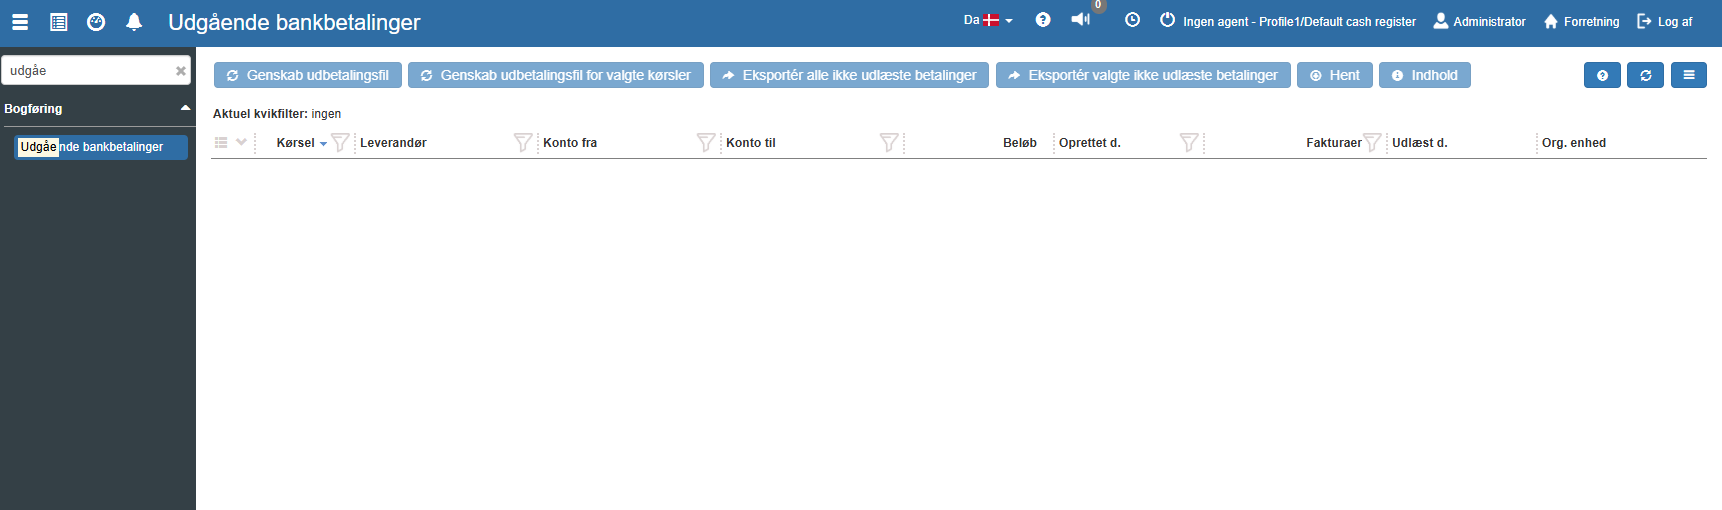
Task: Click Eksportér valgte ikke udlæste betalinger
Action: click(1143, 75)
